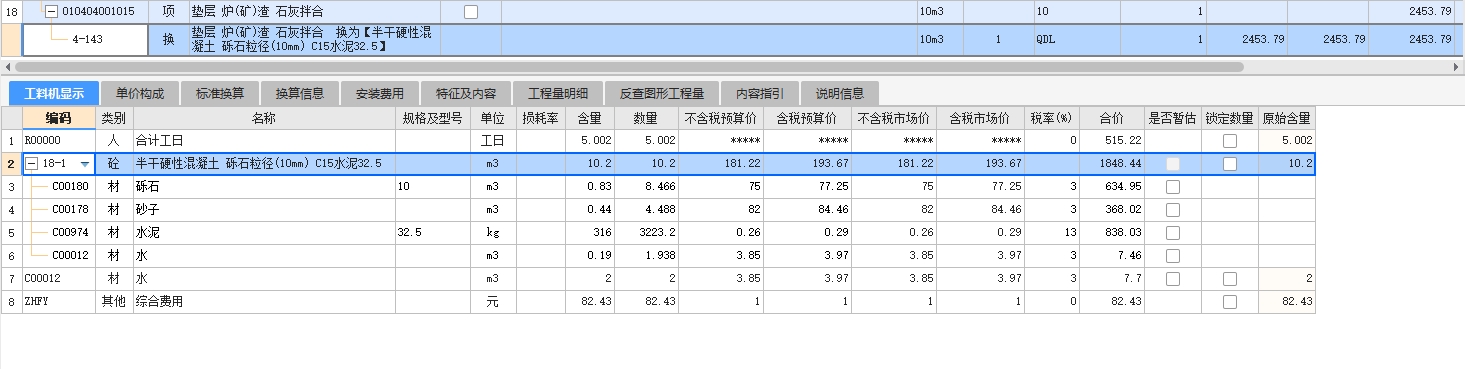Click the 砾石 name cell
Viewport: 1465px width, 369px height.
264,187
